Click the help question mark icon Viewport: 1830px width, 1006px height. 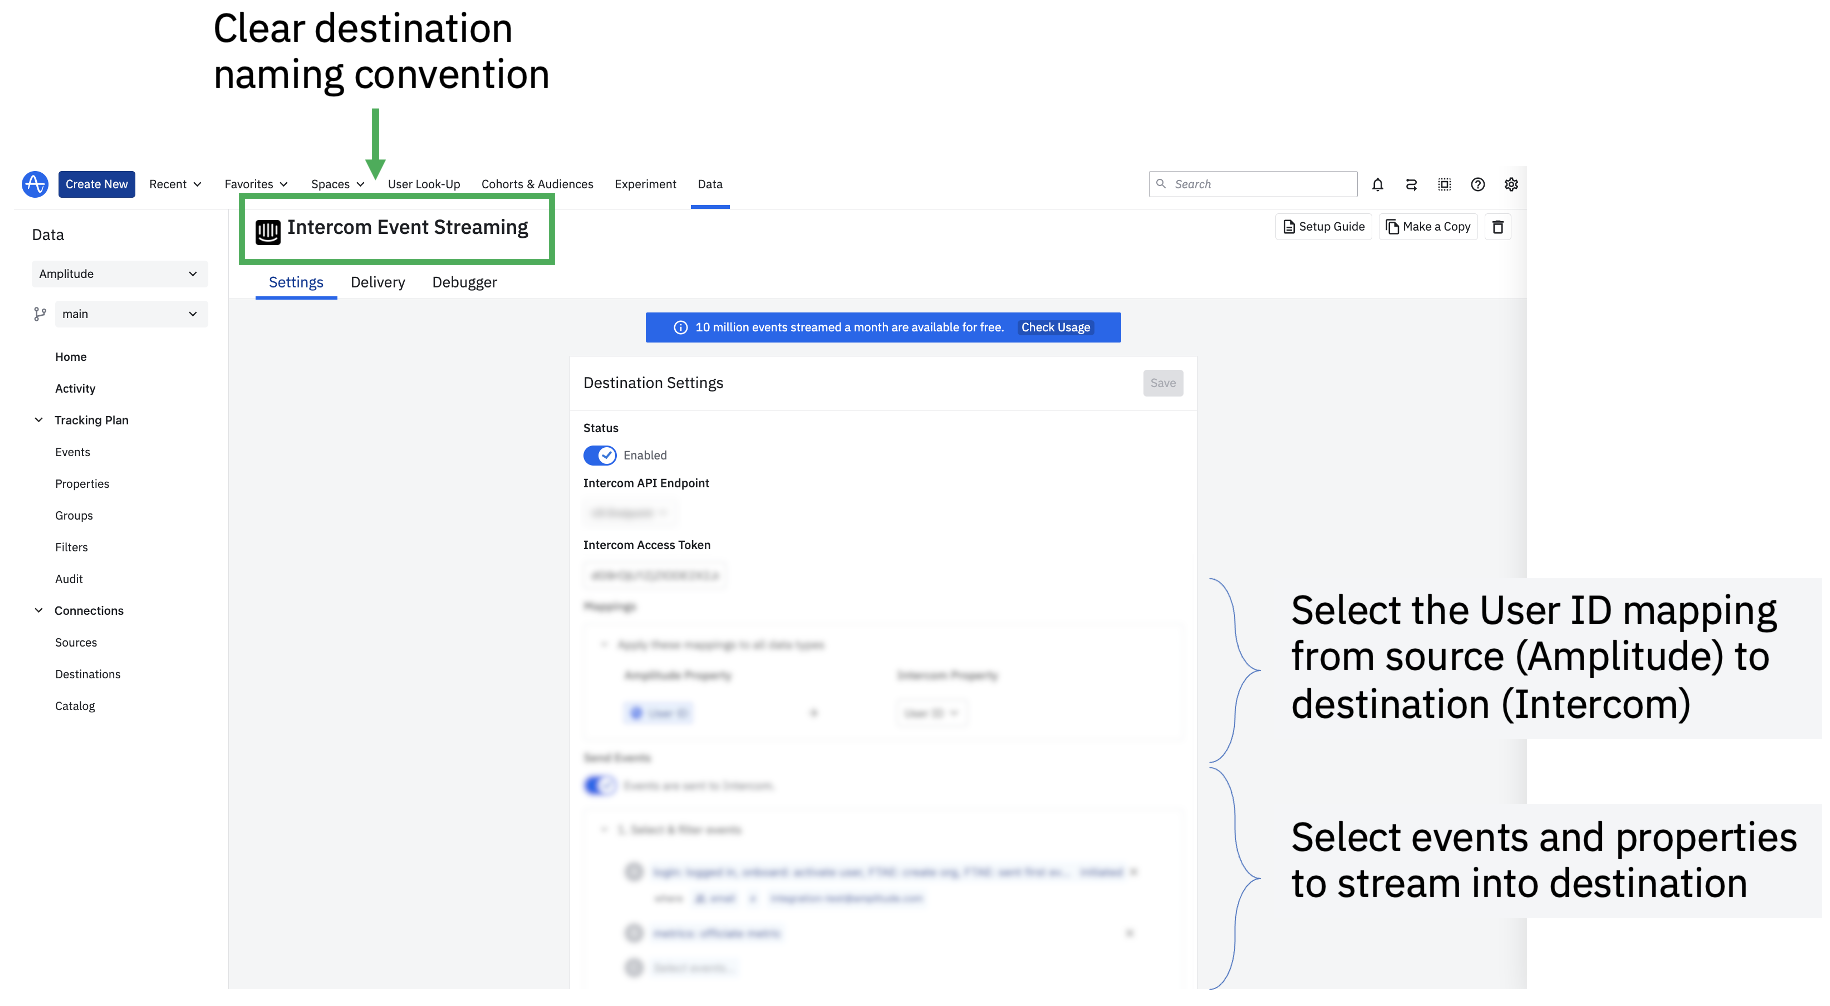[1477, 185]
